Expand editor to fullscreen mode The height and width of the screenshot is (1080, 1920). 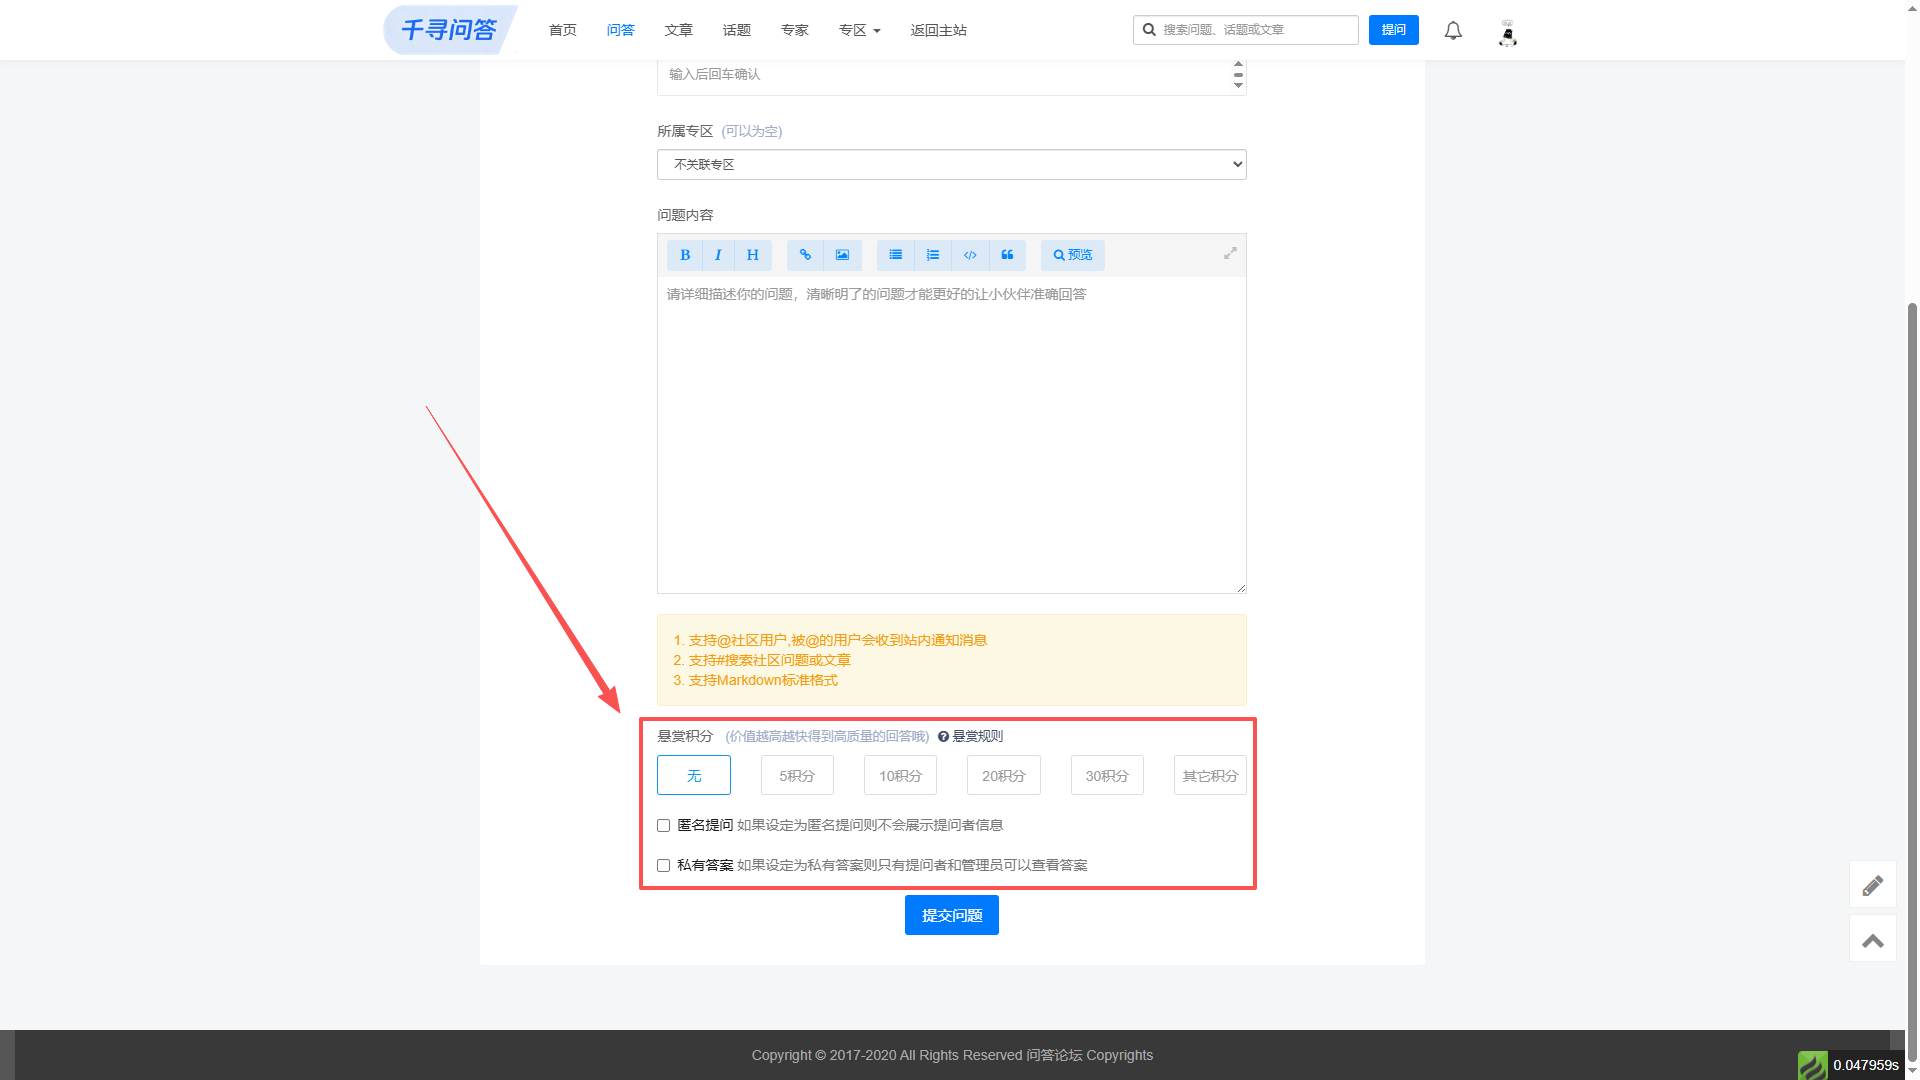click(1230, 253)
